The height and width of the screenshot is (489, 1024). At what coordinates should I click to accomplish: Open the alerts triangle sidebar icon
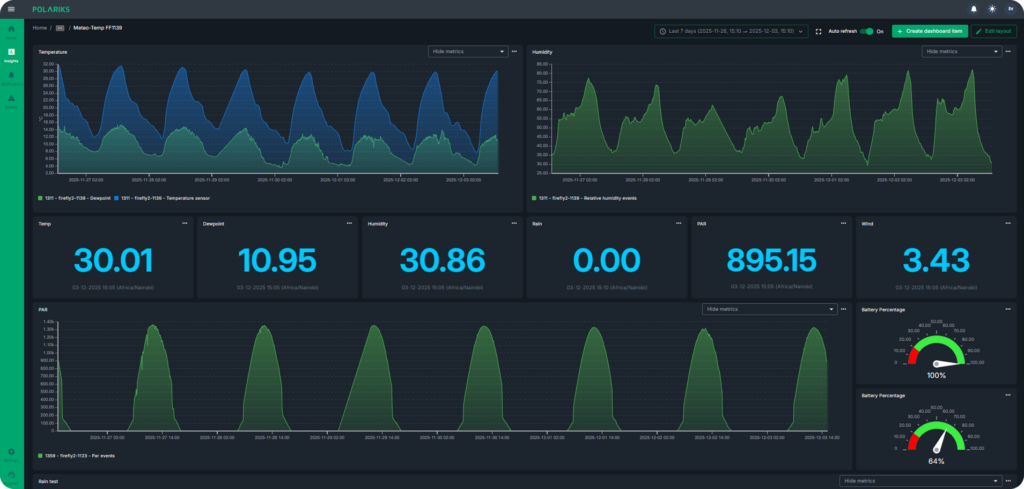tap(11, 99)
